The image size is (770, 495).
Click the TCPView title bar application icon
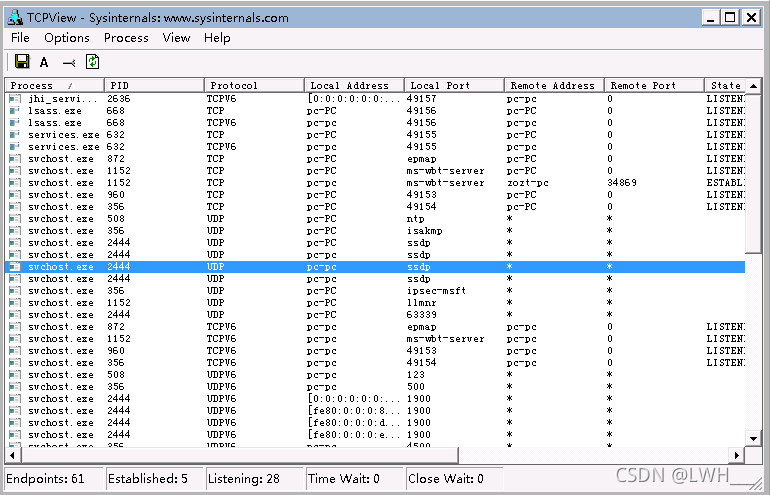[x=15, y=18]
